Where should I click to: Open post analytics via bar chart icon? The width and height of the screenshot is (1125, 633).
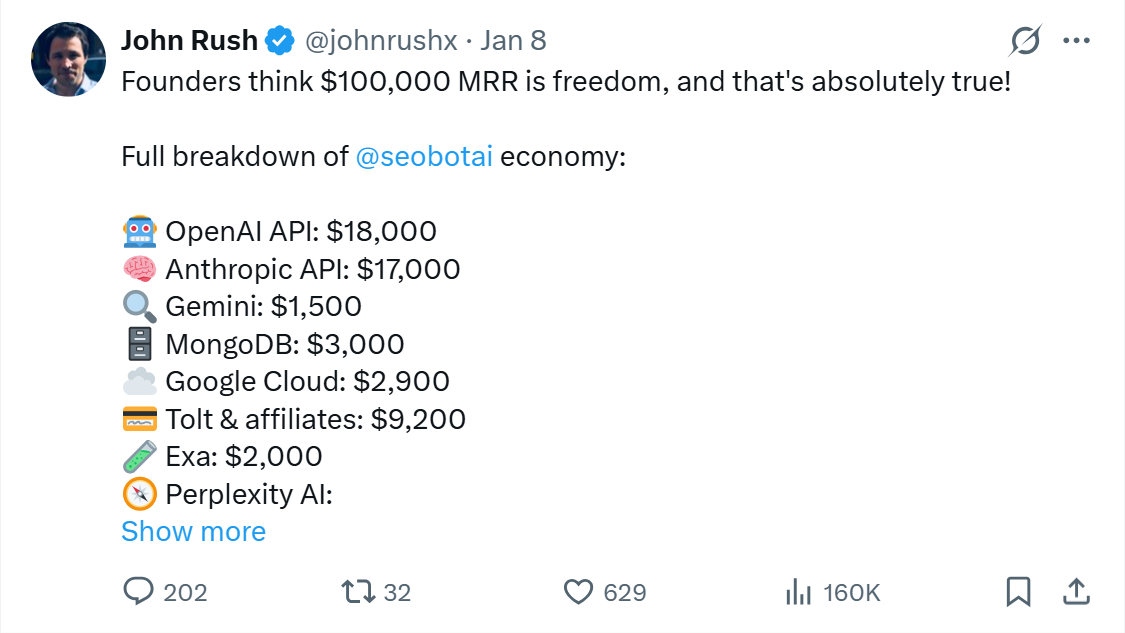pyautogui.click(x=798, y=592)
